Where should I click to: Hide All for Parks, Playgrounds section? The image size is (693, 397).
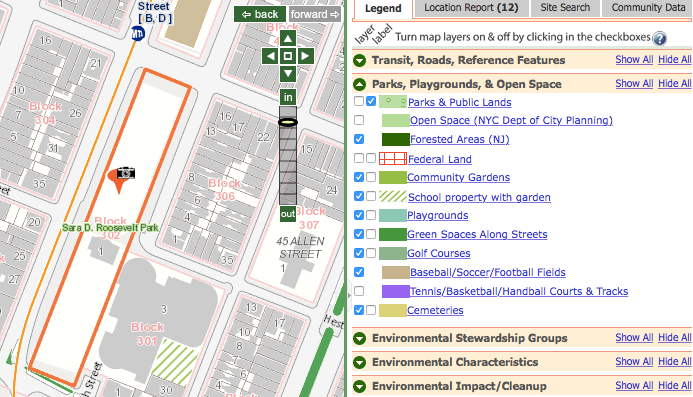click(x=674, y=84)
